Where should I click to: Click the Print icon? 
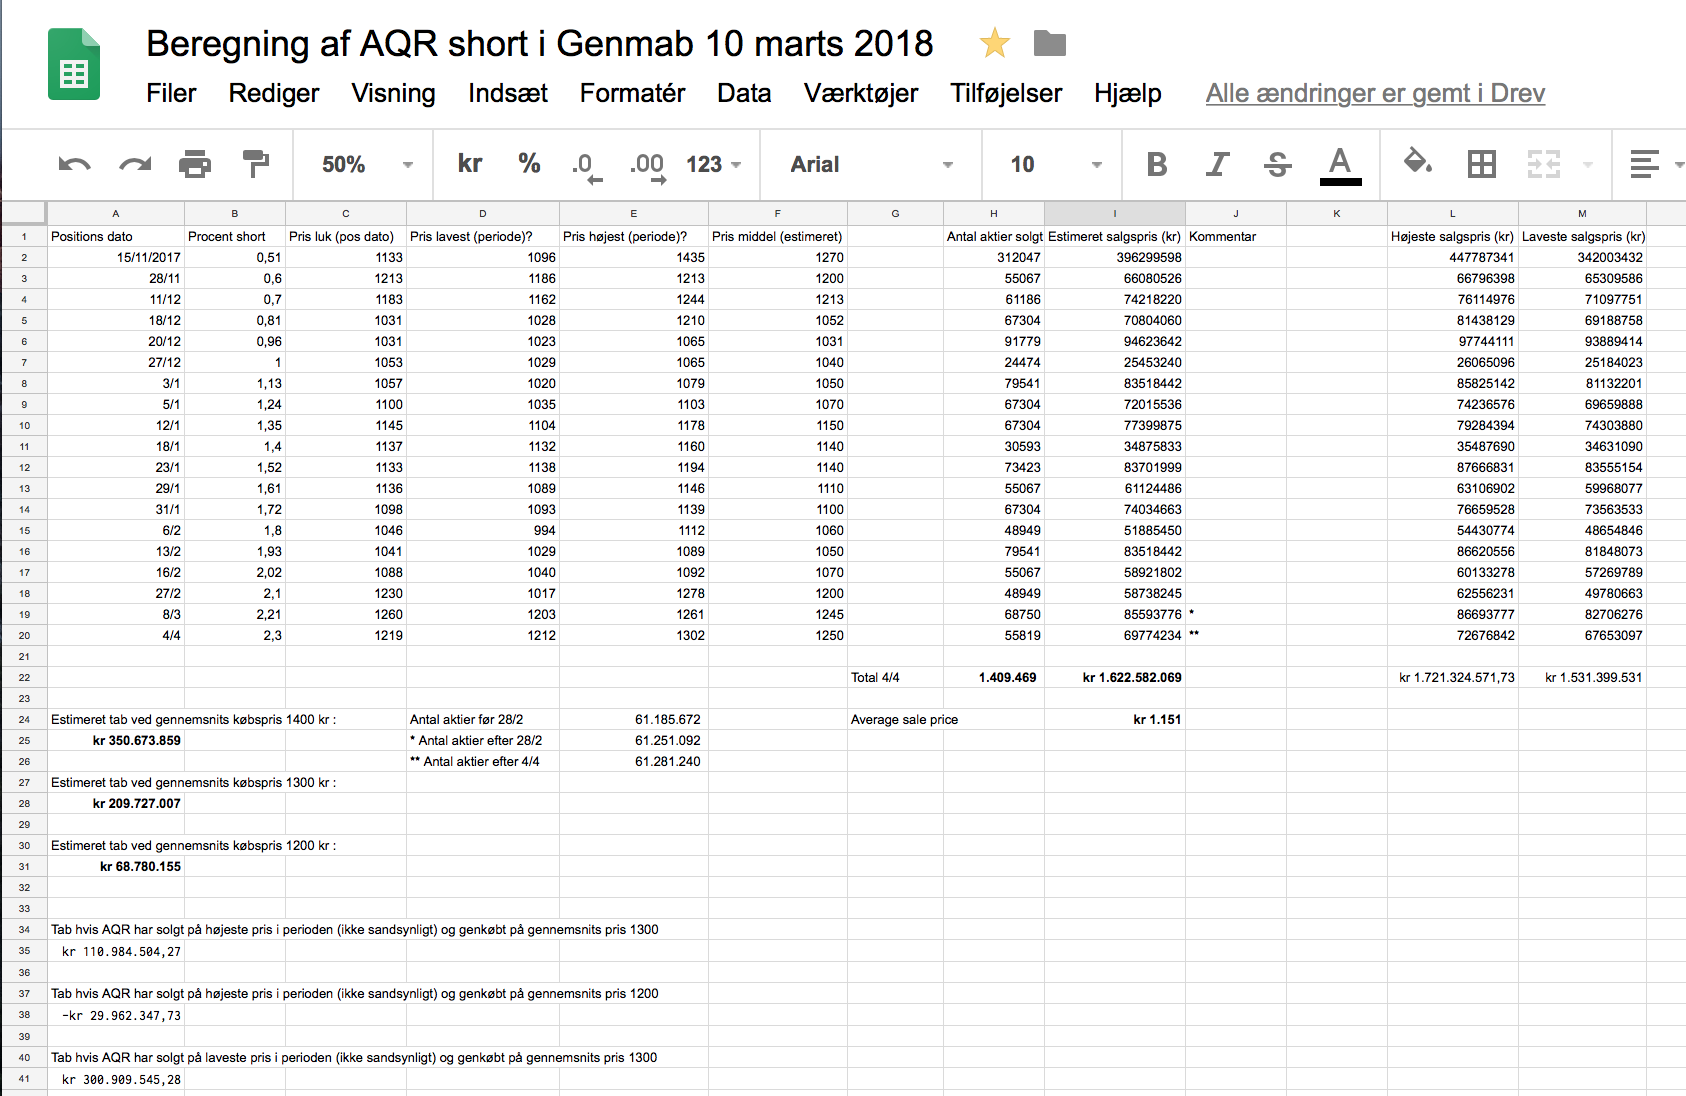click(x=195, y=164)
